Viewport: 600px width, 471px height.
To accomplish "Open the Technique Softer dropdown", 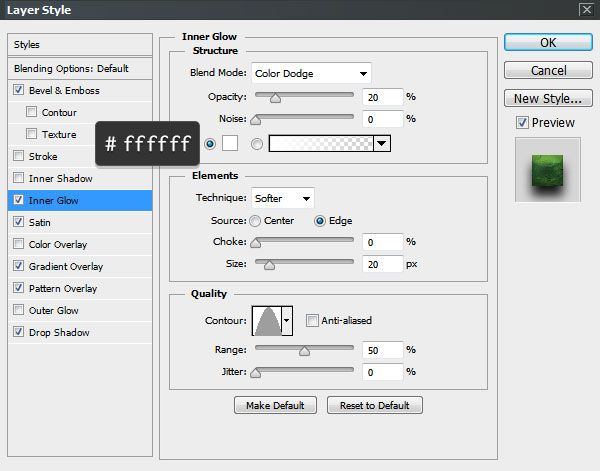I will tap(283, 198).
